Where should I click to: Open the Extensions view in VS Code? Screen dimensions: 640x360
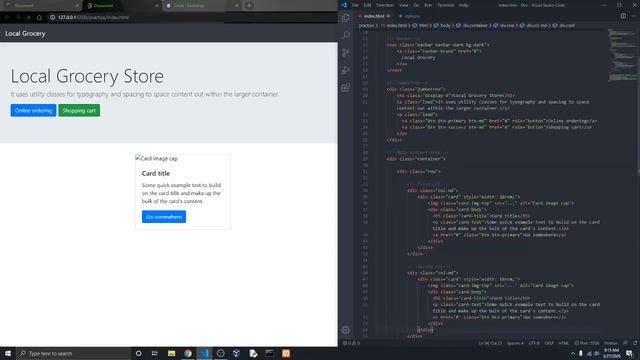pyautogui.click(x=346, y=88)
